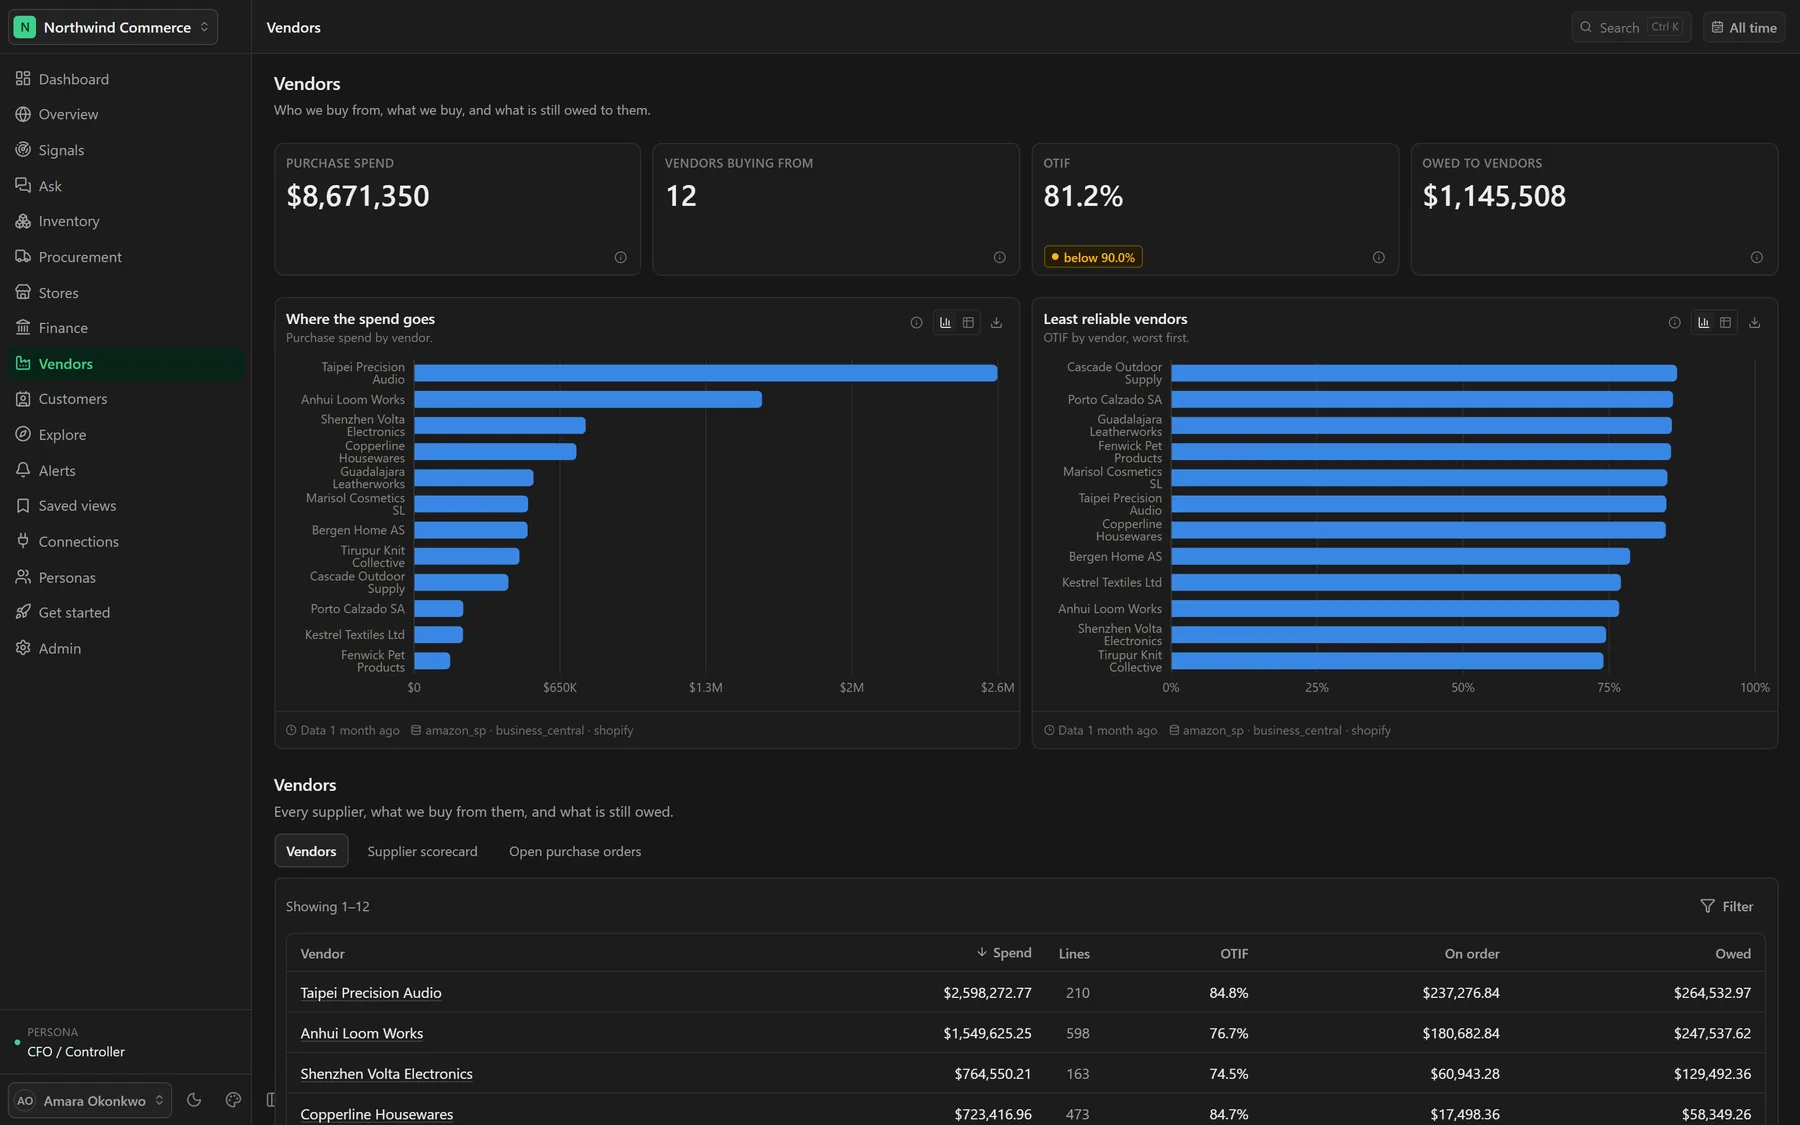
Task: Show info for Owed to Vendors card
Action: (x=1756, y=258)
